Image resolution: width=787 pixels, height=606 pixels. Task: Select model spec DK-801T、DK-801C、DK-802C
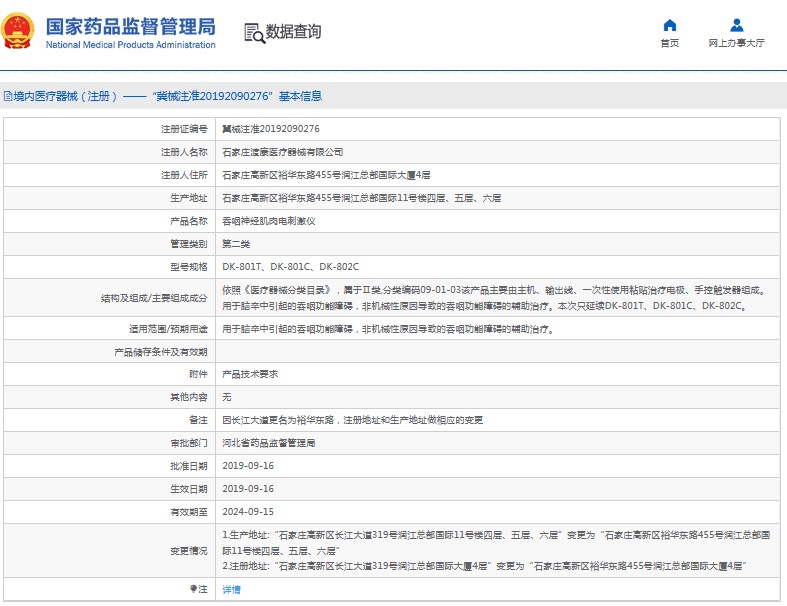click(x=291, y=267)
